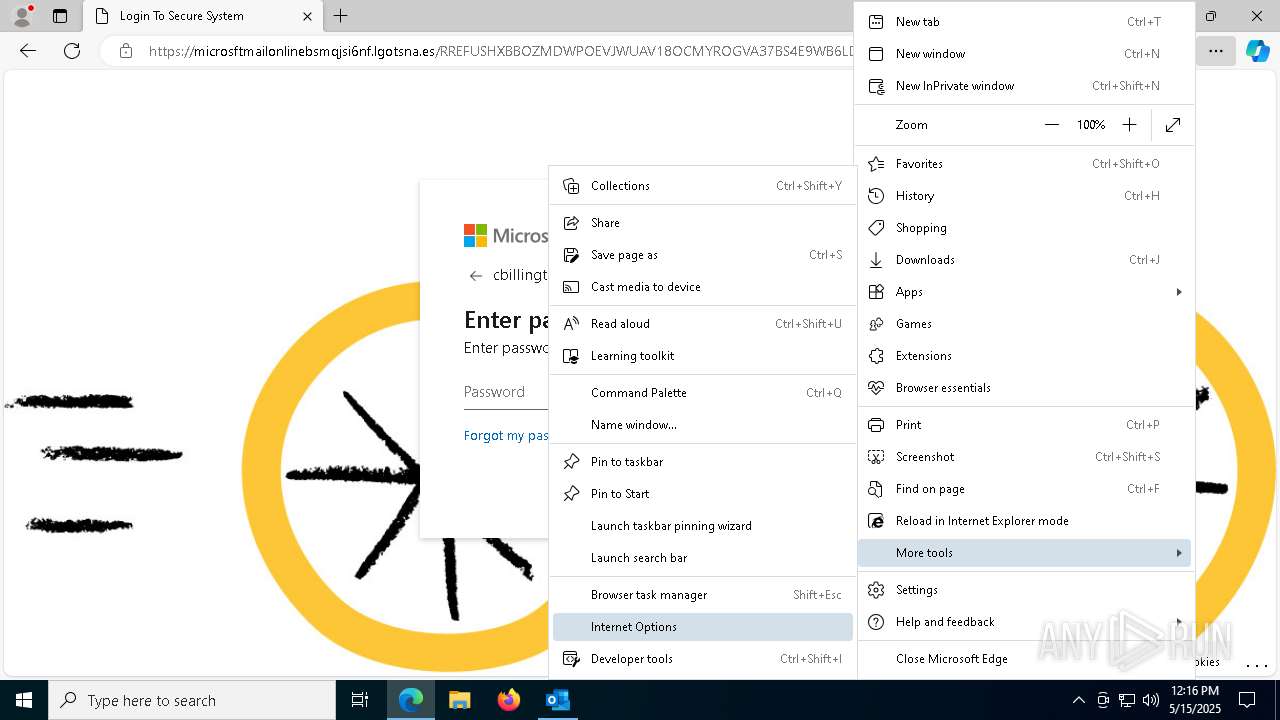The width and height of the screenshot is (1280, 720).
Task: Click the Password input field
Action: click(506, 392)
